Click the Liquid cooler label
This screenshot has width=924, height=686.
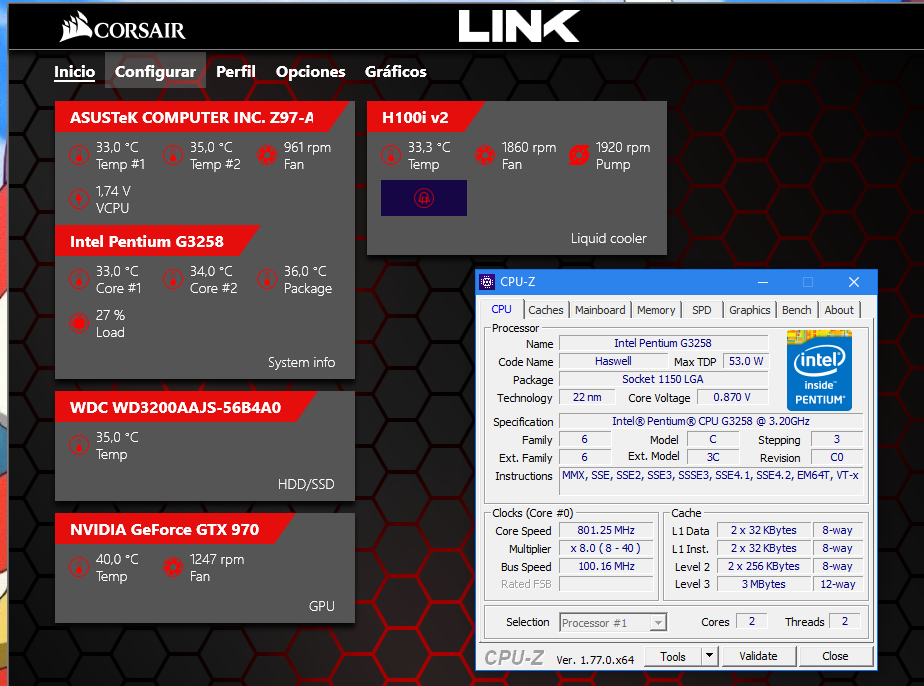pos(609,238)
